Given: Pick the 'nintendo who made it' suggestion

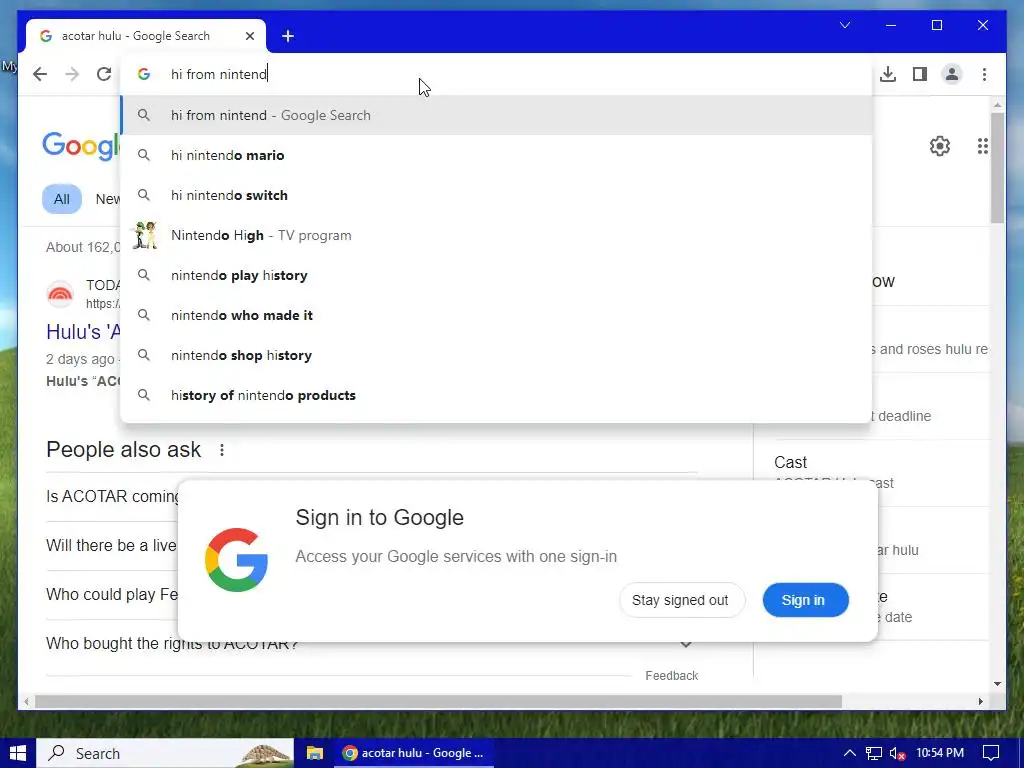Looking at the screenshot, I should [496, 315].
